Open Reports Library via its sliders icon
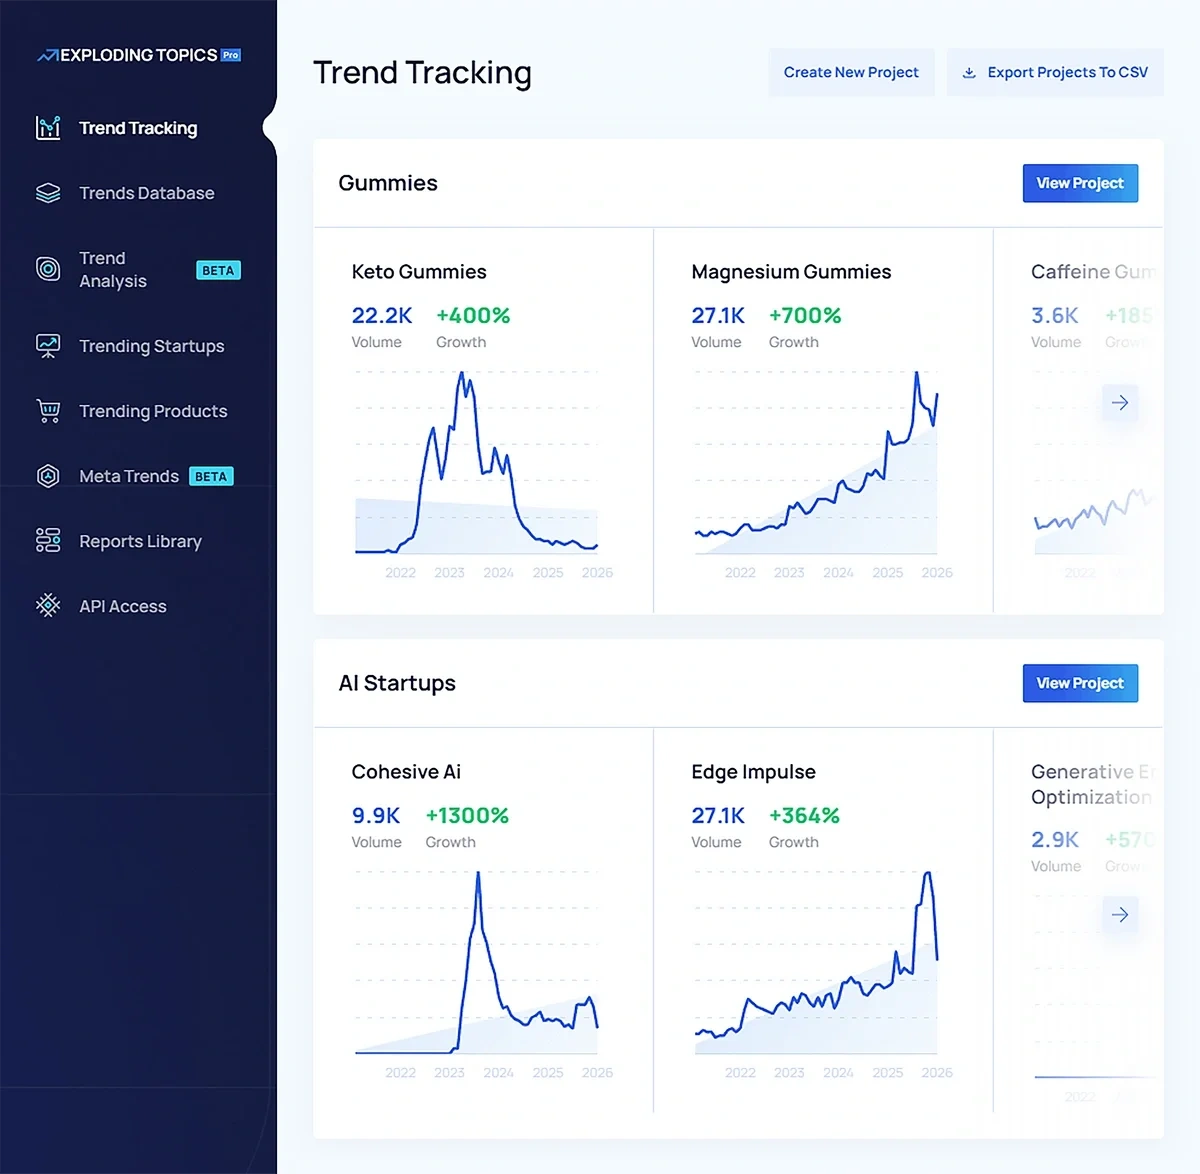Screen dimensions: 1200x1174 [48, 541]
